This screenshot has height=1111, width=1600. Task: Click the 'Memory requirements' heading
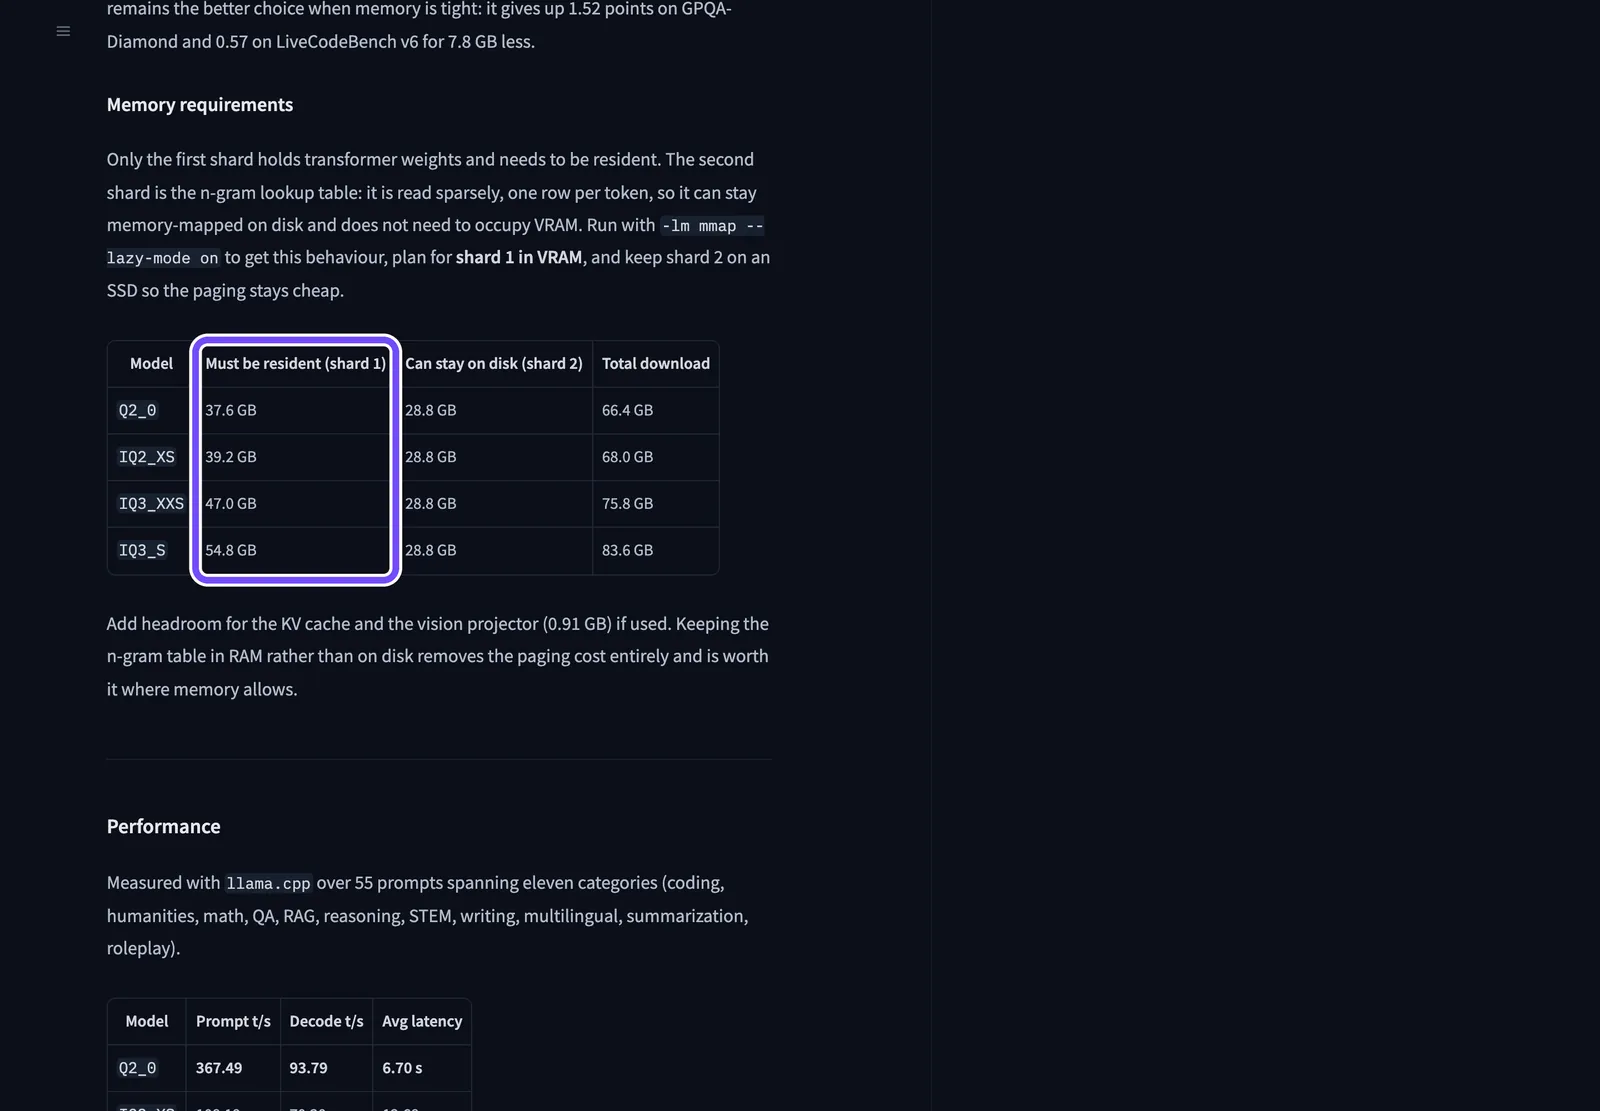pos(200,105)
